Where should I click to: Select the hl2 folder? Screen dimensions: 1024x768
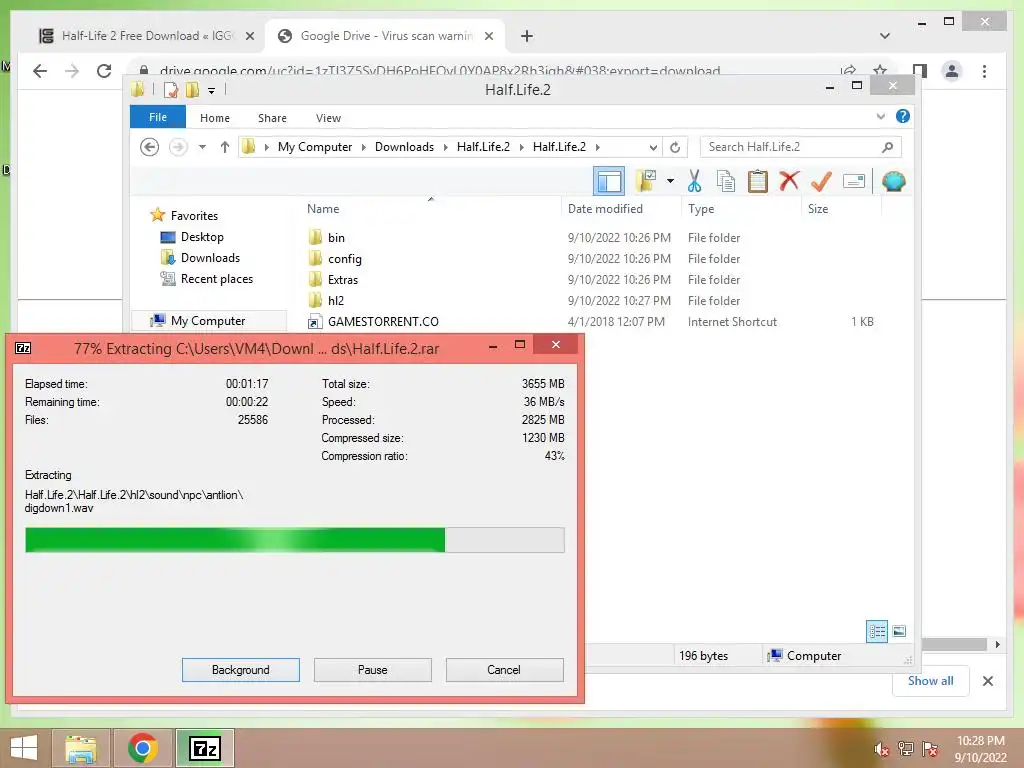click(335, 300)
